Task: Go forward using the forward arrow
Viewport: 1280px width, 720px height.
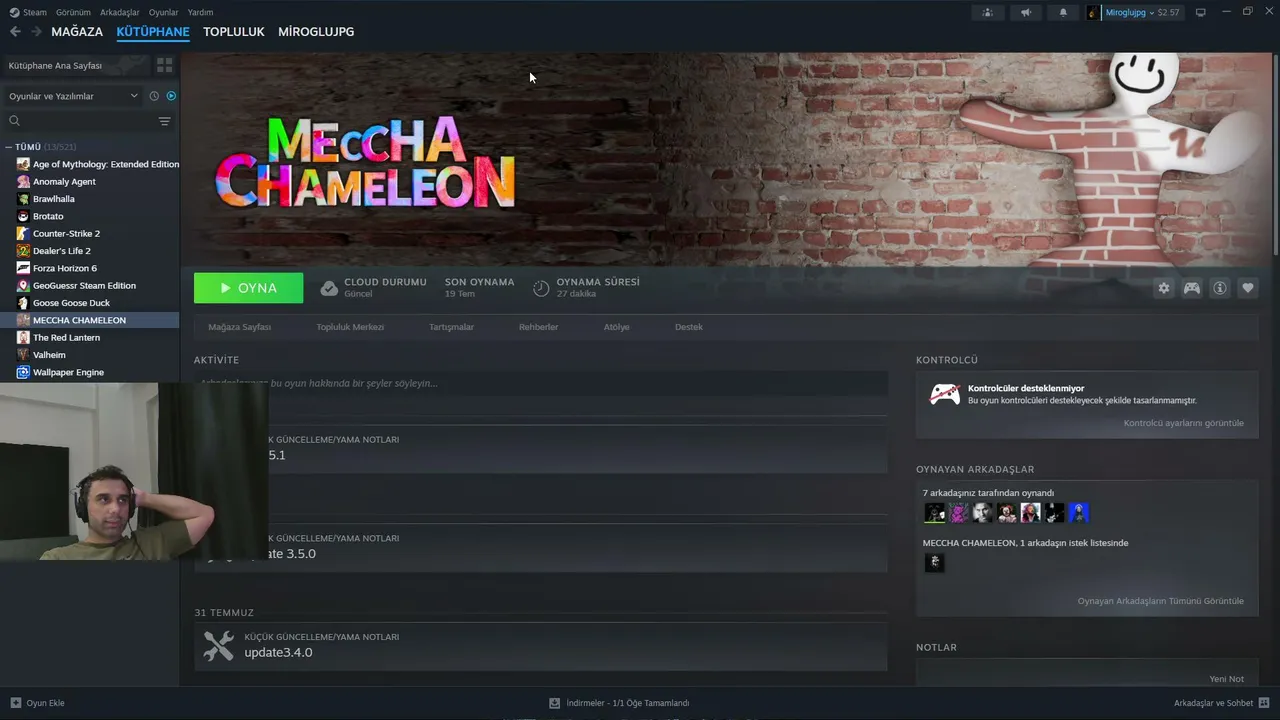Action: click(36, 32)
